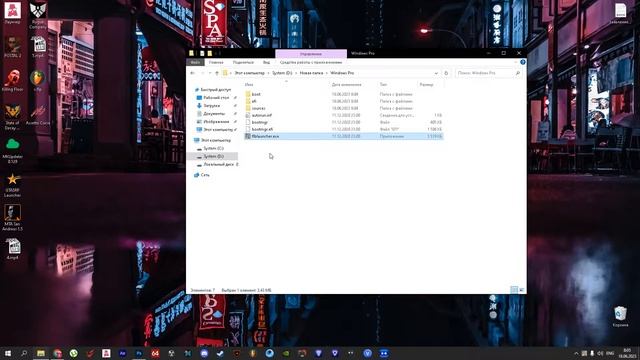This screenshot has width=640, height=360.
Task: Open System (C:) drive in navigation pane
Action: (x=213, y=148)
